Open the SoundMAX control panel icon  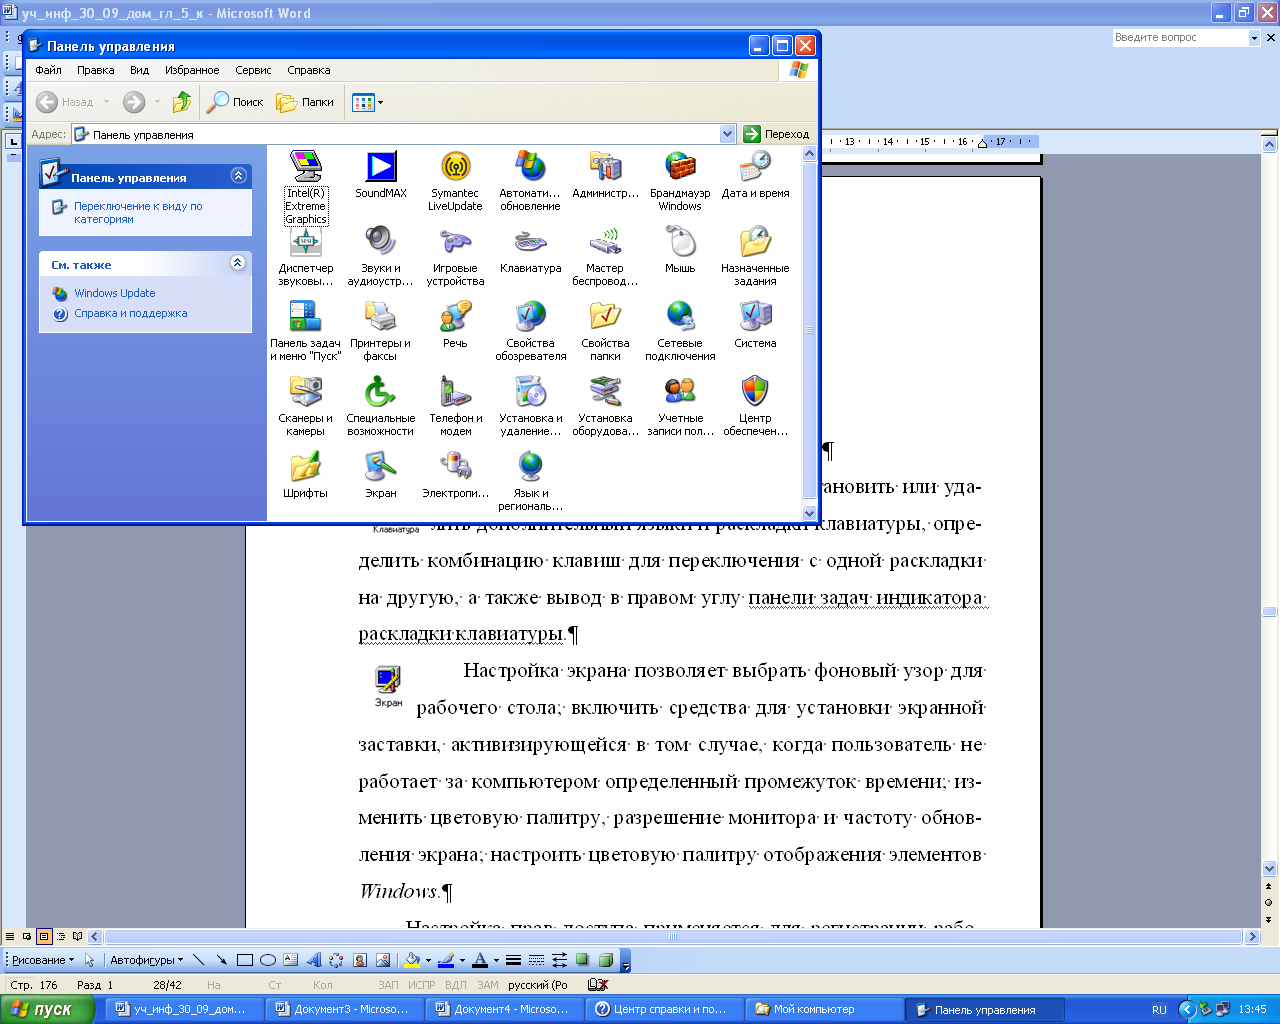(x=380, y=167)
